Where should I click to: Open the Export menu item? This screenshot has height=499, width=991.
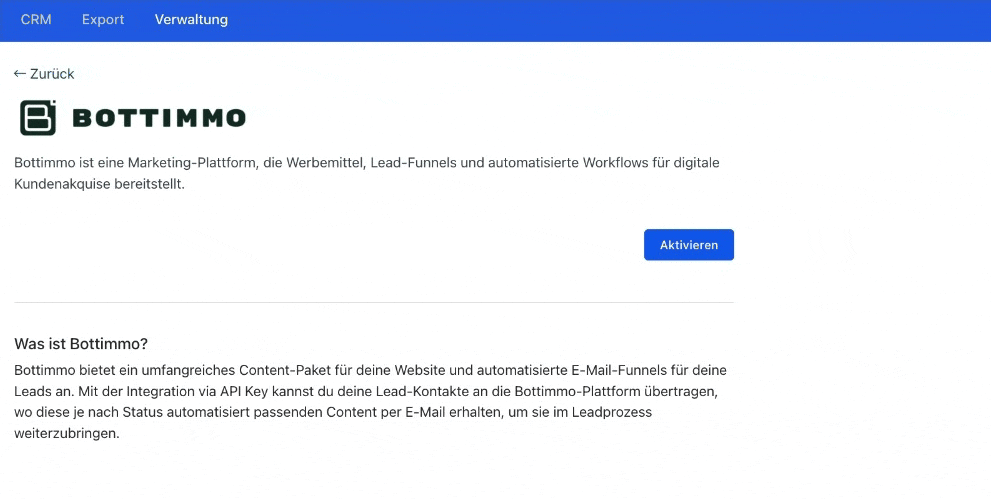(103, 20)
